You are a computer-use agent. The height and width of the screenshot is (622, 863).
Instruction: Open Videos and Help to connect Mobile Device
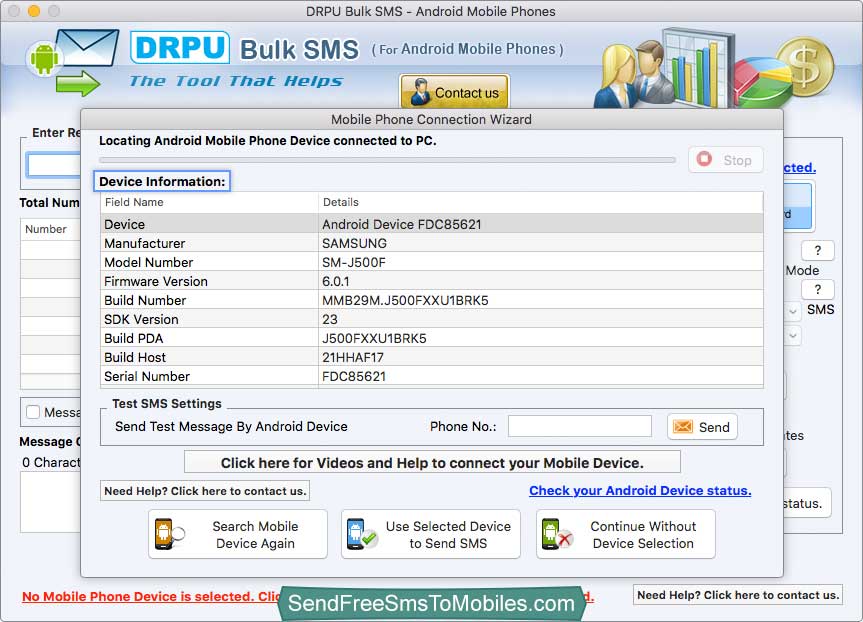pos(432,462)
